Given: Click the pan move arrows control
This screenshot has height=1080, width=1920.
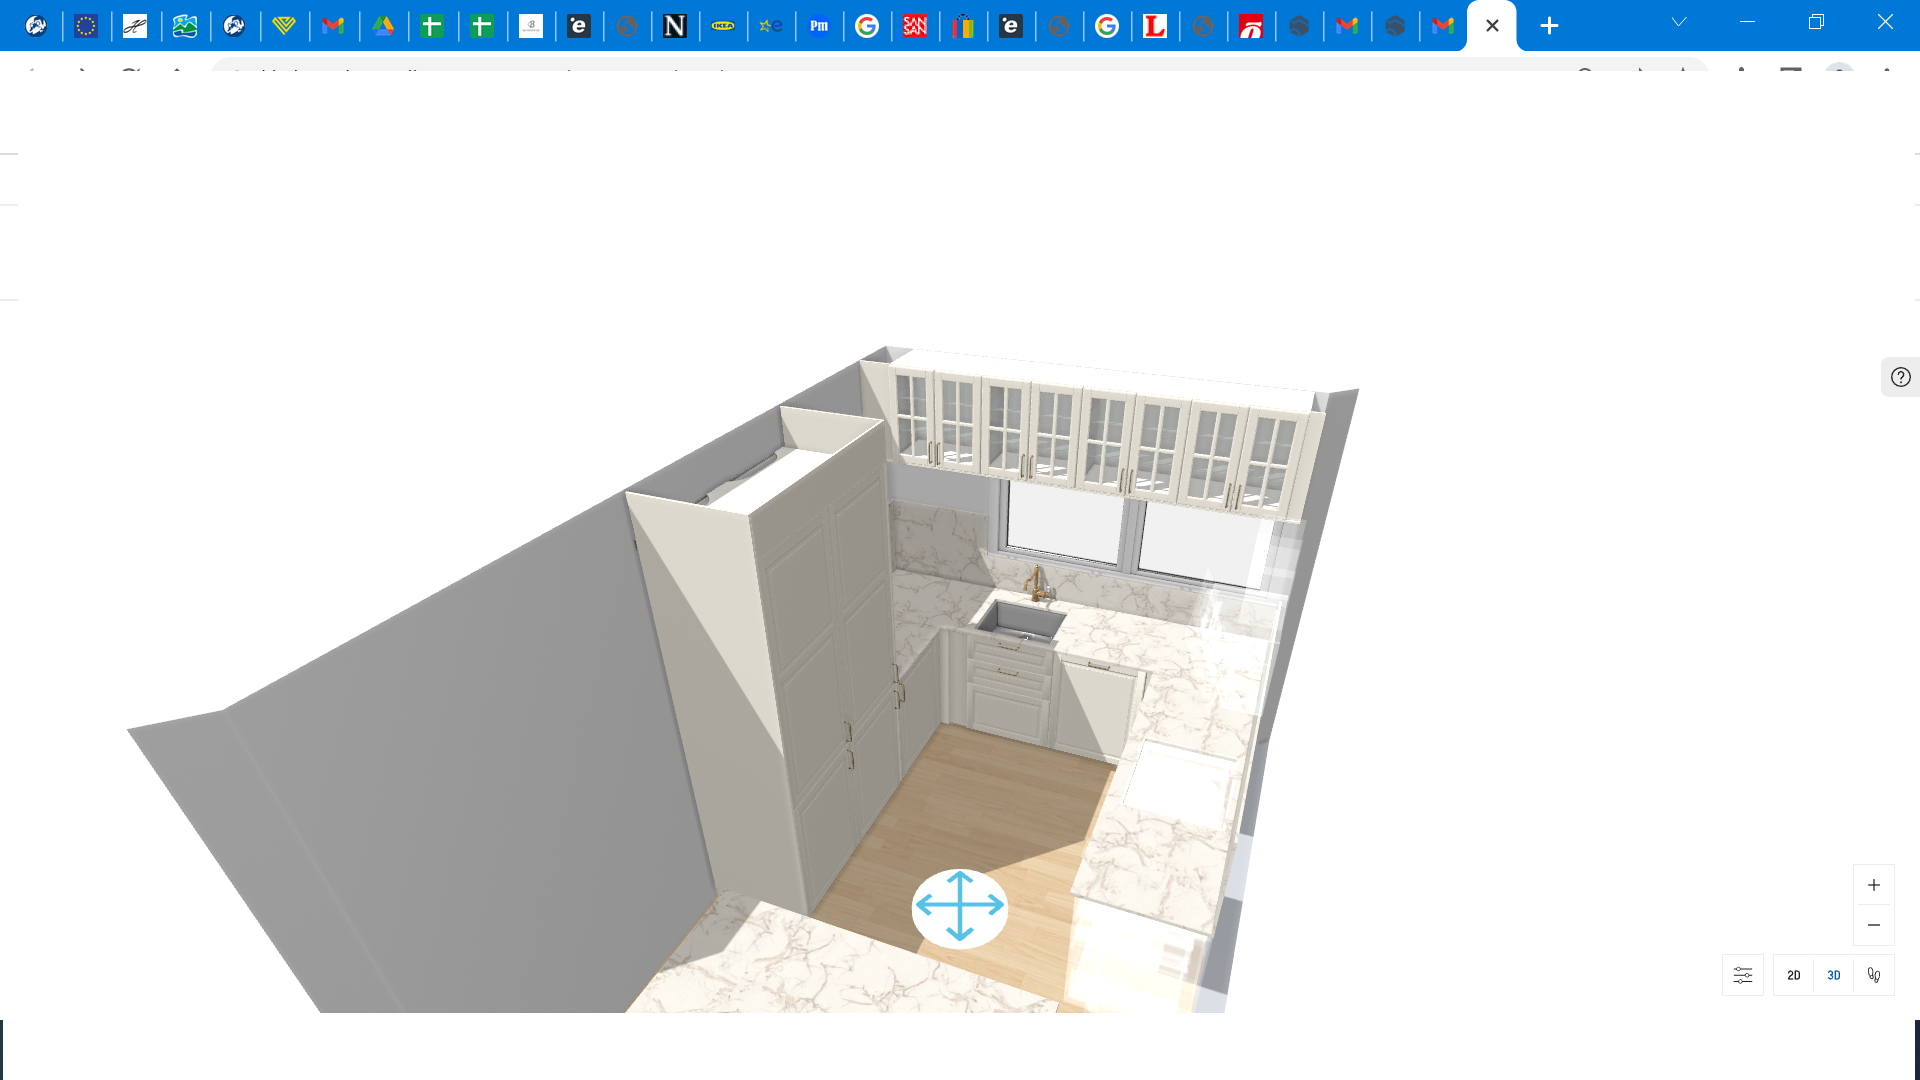Looking at the screenshot, I should [x=959, y=907].
